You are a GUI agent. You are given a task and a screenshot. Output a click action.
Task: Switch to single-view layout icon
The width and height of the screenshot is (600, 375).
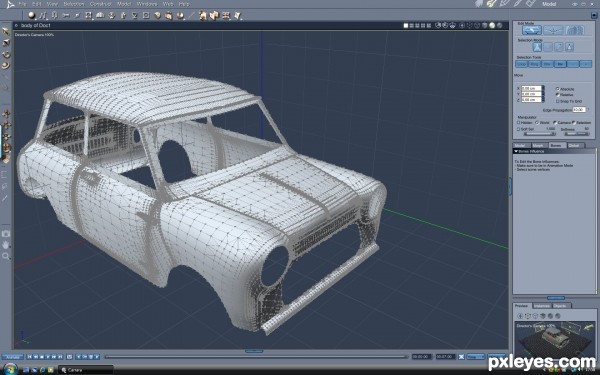406,26
